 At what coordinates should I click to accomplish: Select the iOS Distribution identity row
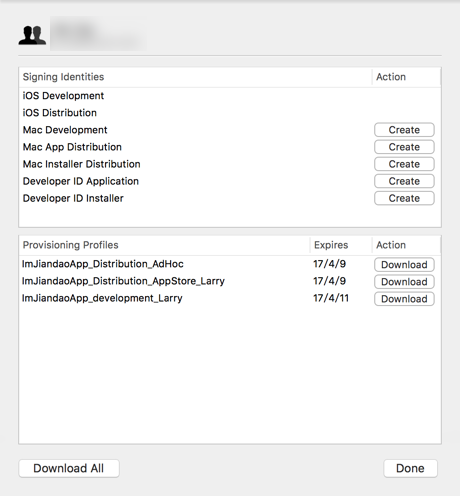(x=230, y=113)
